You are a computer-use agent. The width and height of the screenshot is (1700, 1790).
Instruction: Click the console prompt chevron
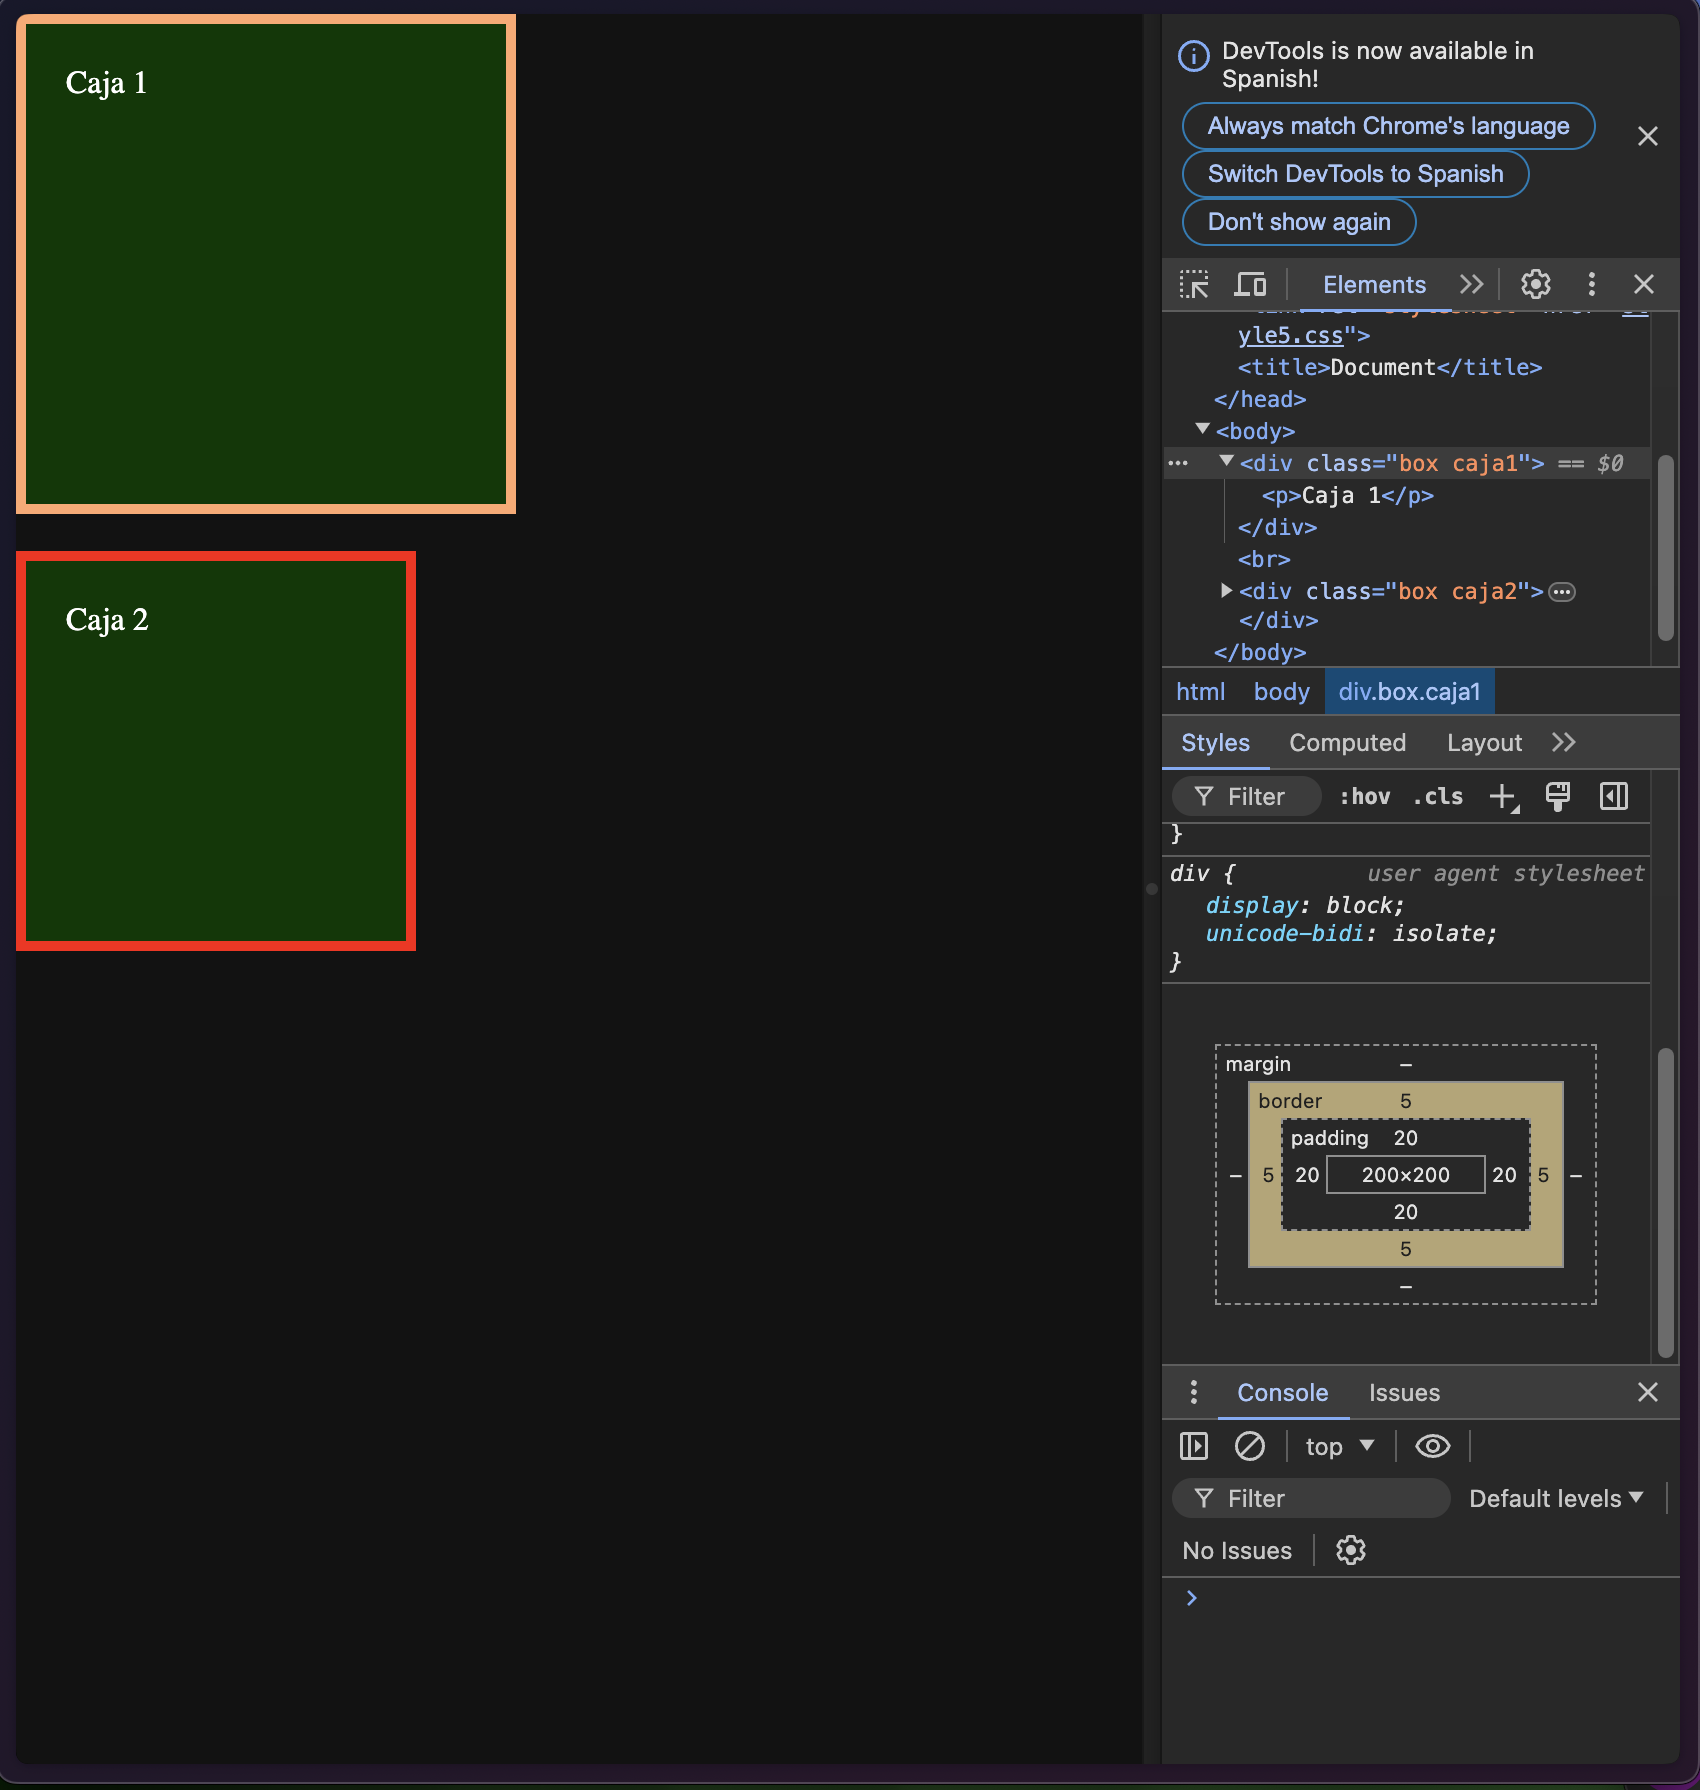point(1191,1598)
